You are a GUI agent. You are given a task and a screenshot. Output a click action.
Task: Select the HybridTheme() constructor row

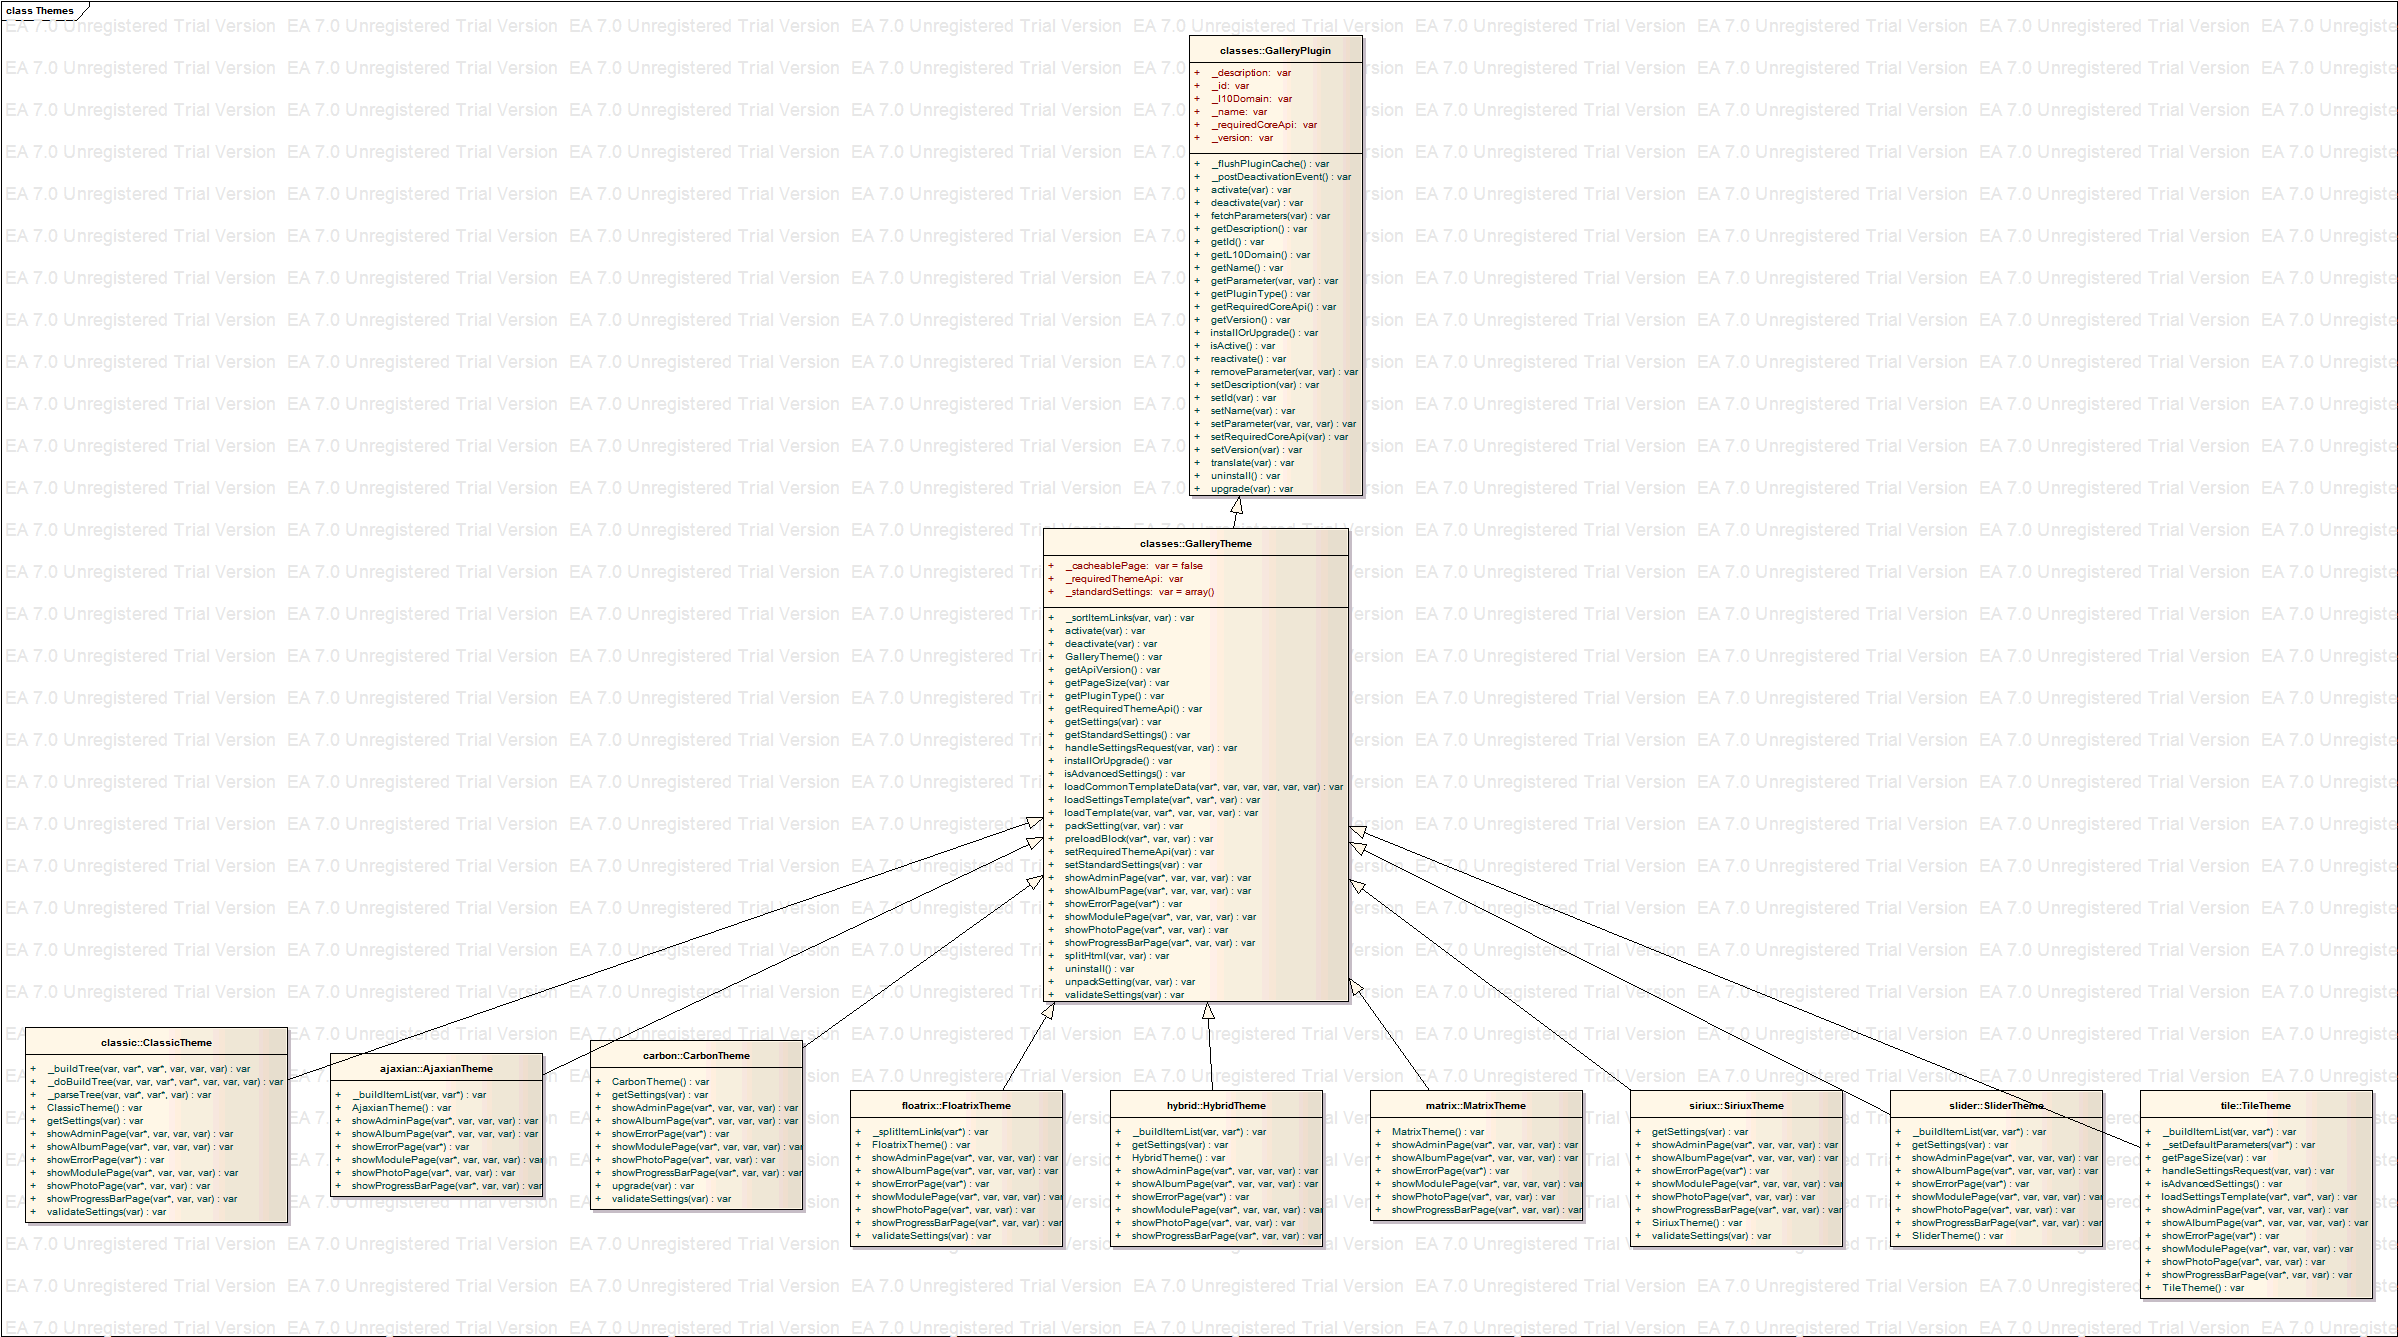point(1178,1158)
